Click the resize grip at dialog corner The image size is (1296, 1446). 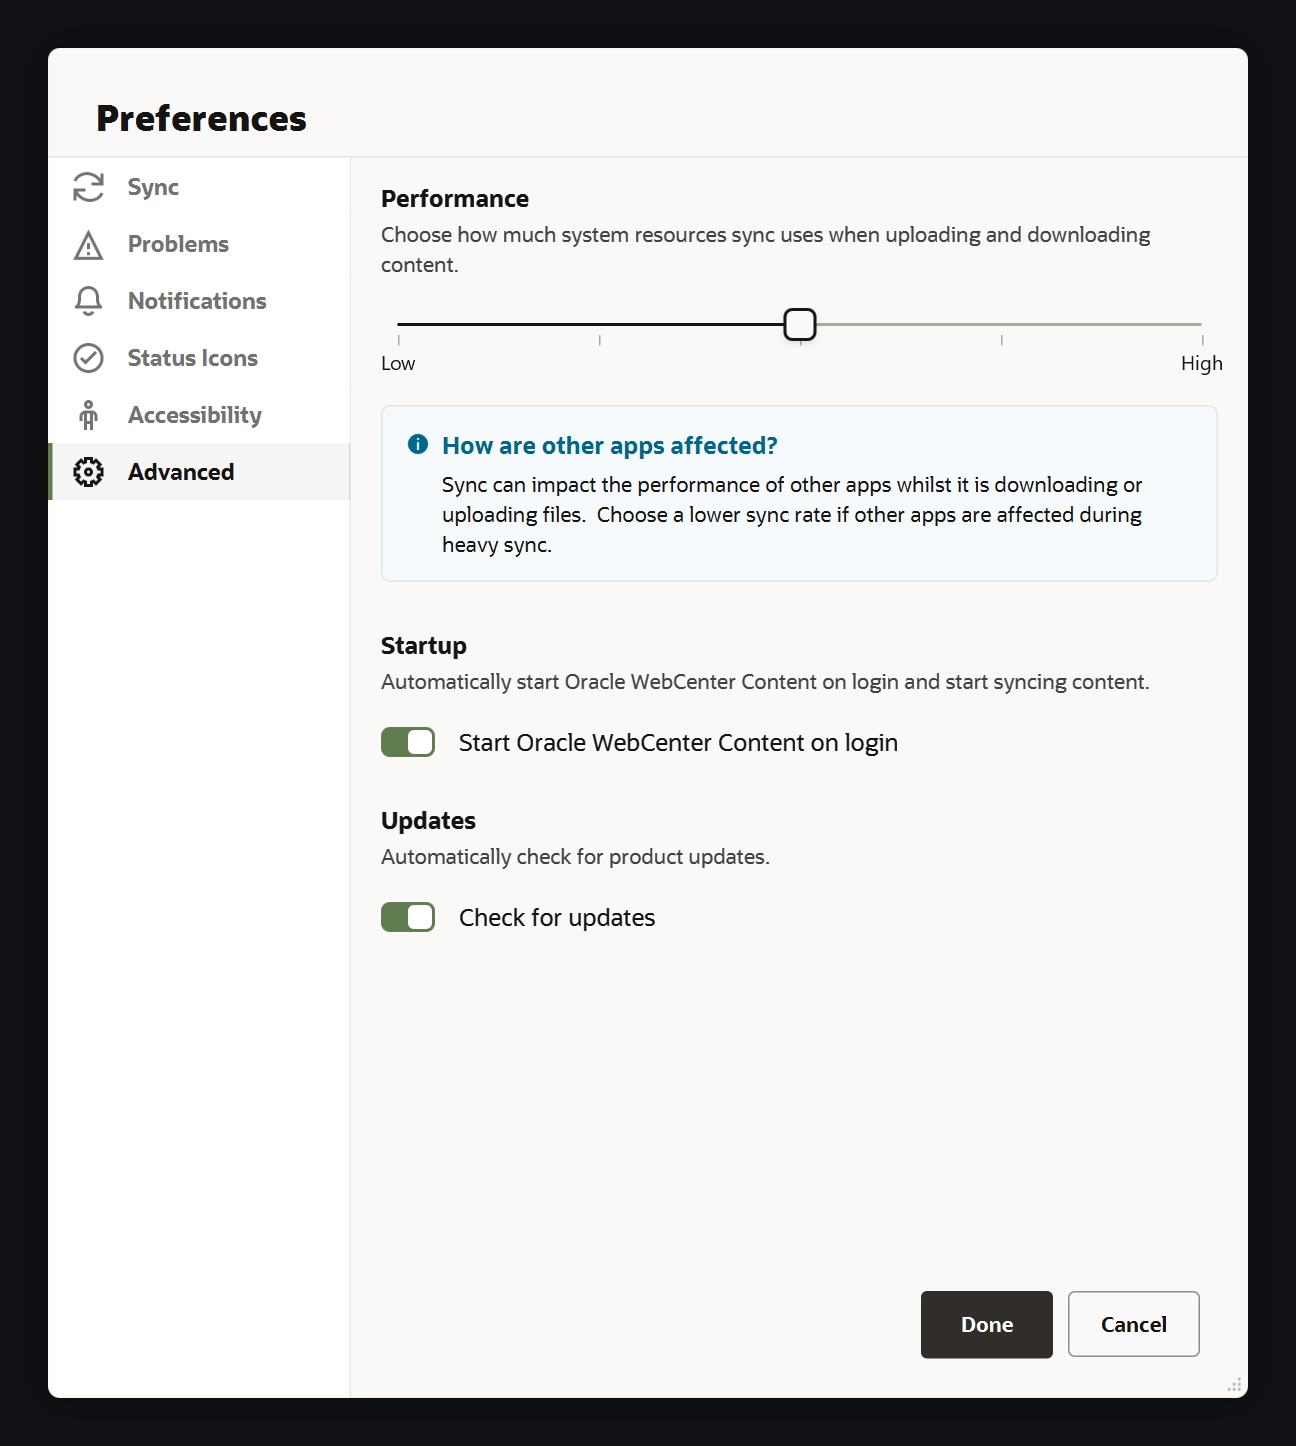click(x=1234, y=1385)
